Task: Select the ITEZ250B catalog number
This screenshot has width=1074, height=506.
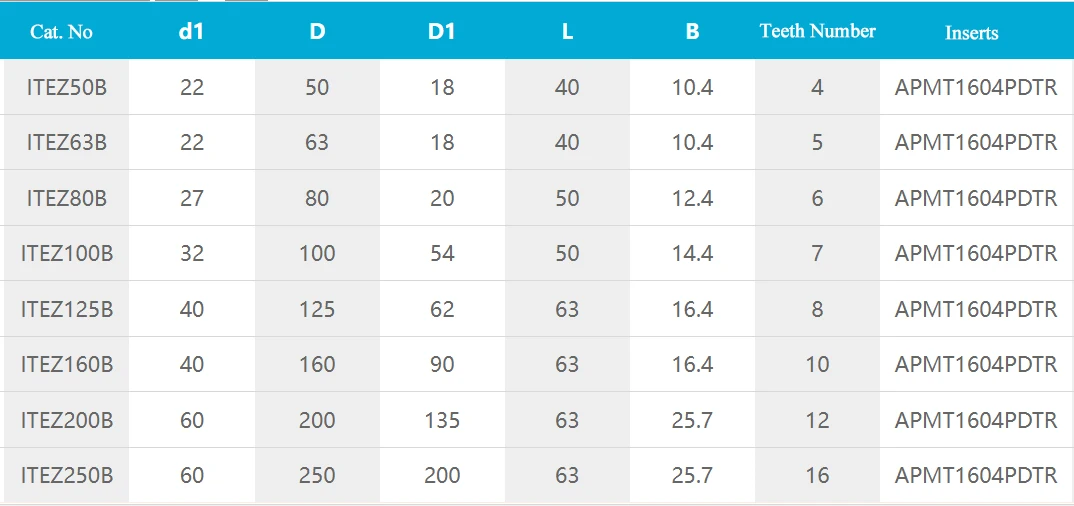Action: click(x=66, y=475)
